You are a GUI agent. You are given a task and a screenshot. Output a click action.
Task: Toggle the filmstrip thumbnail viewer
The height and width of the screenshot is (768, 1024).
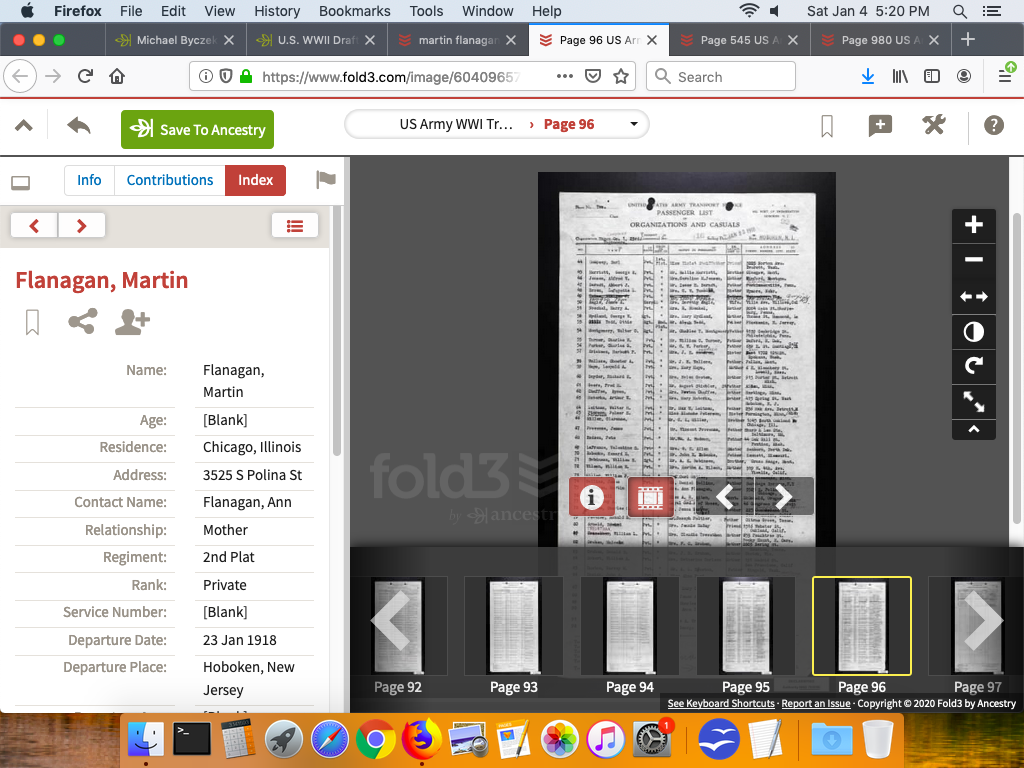(x=650, y=496)
